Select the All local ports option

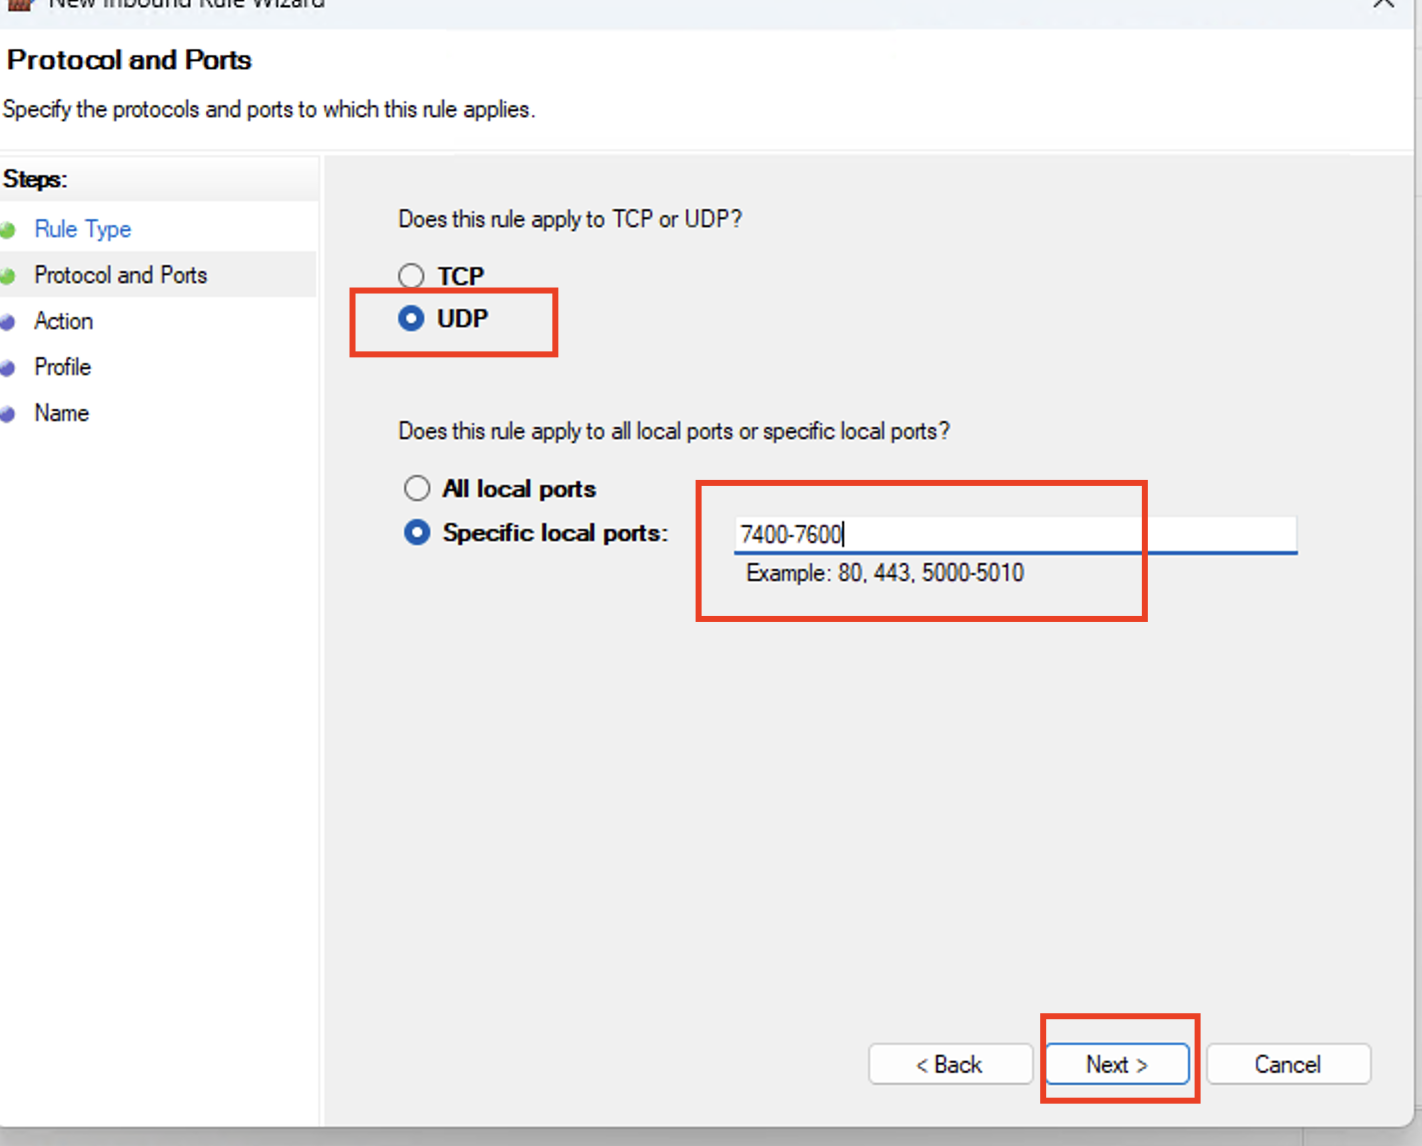coord(417,488)
